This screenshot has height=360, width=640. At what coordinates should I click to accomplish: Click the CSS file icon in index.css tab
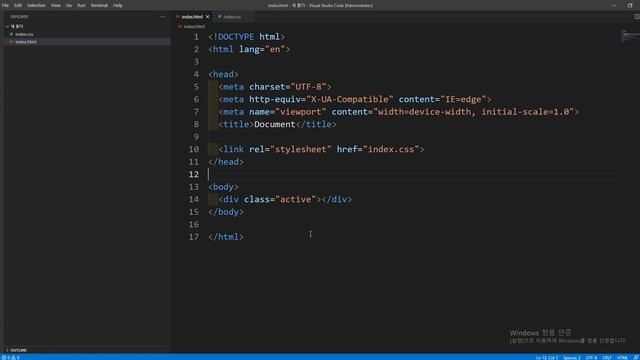tap(220, 17)
